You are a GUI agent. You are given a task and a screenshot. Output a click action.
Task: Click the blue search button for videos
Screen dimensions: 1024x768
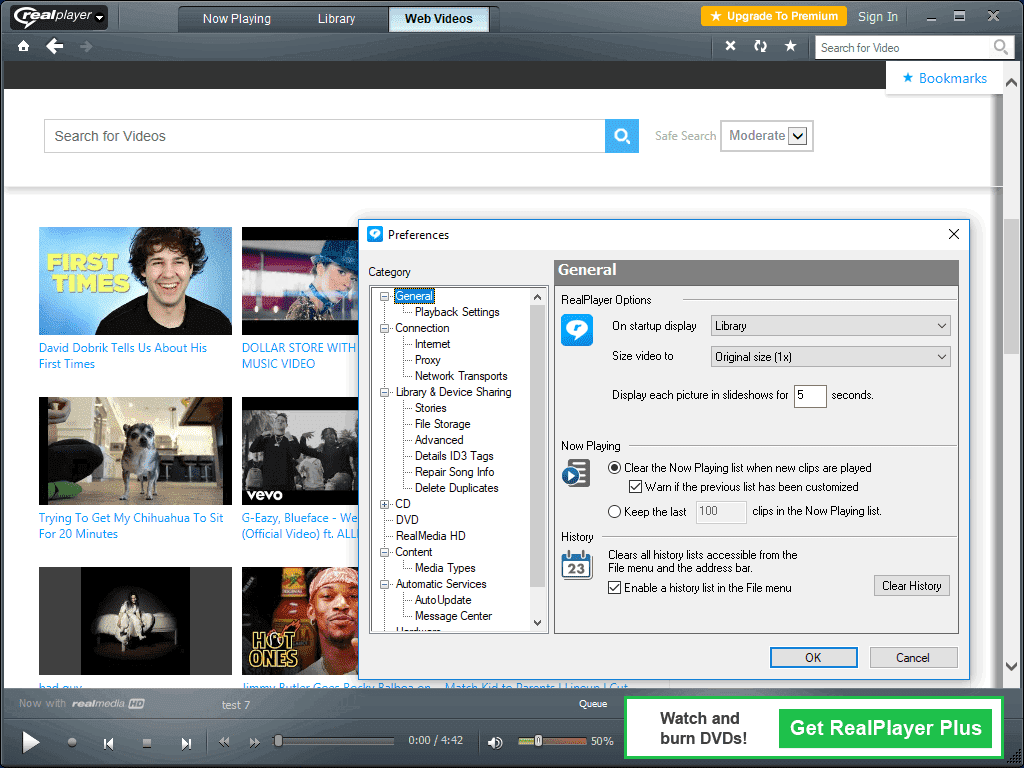pyautogui.click(x=622, y=136)
